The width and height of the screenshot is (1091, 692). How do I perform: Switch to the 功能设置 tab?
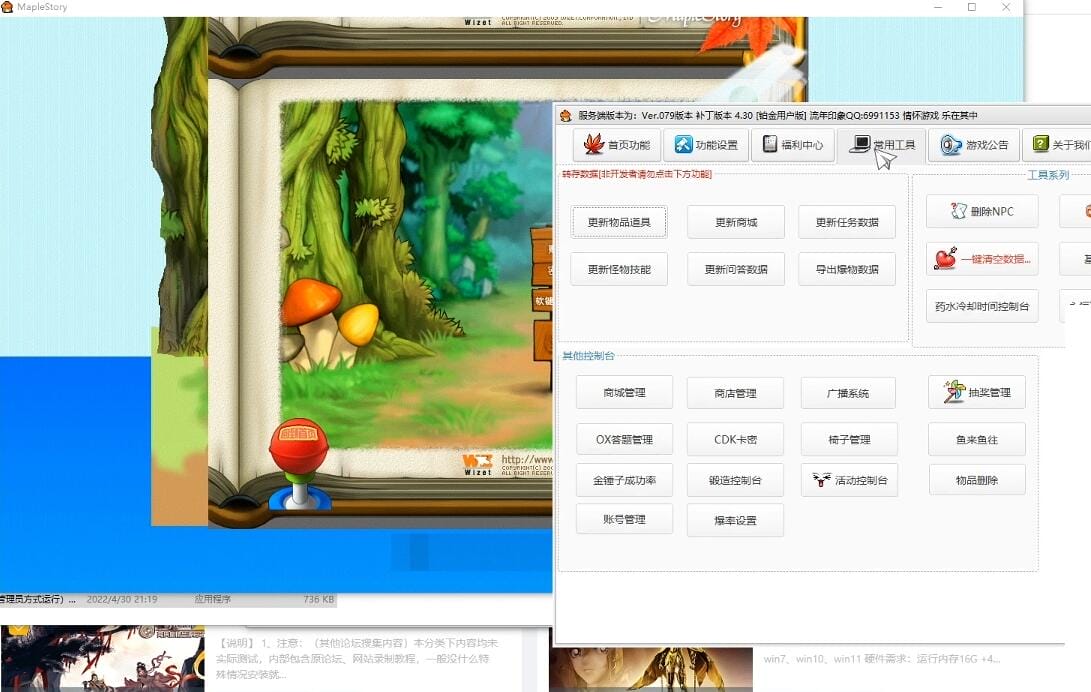tap(706, 145)
